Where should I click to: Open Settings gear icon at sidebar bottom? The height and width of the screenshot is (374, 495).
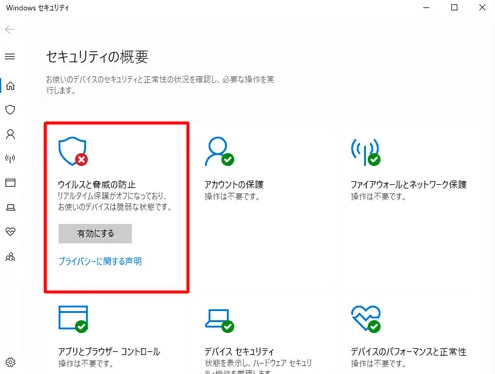[10, 362]
